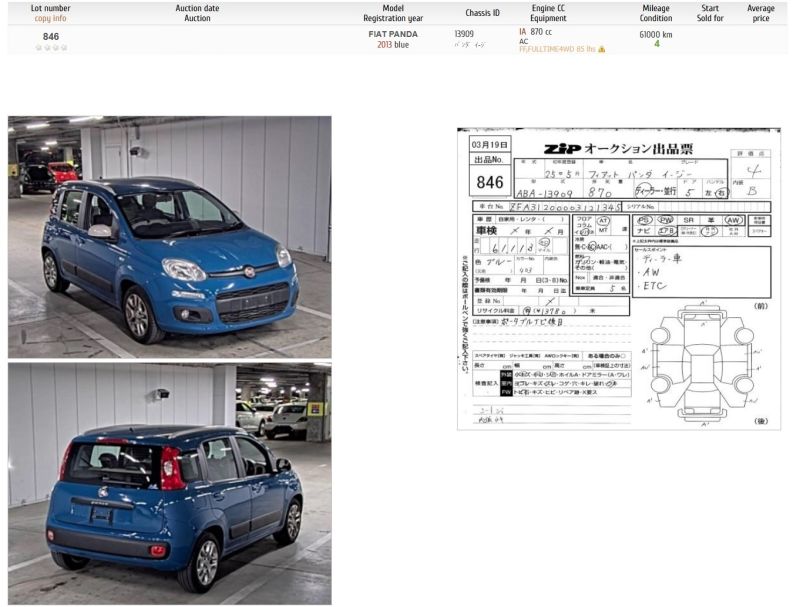This screenshot has height=607, width=800.
Task: Click the 'Model' column header
Action: [393, 9]
